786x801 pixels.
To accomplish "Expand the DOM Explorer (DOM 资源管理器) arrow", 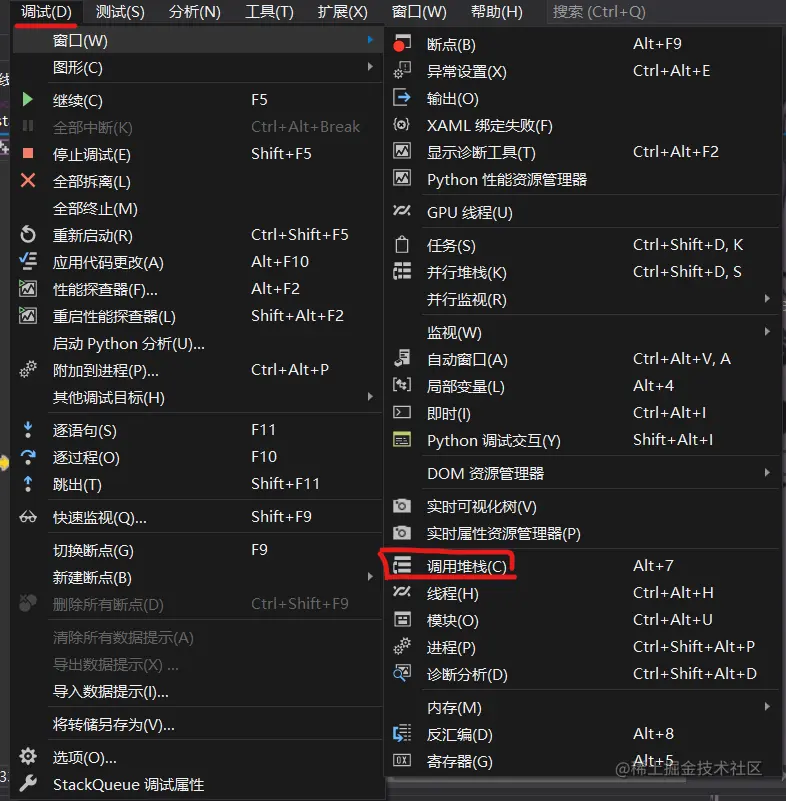I will coord(767,473).
